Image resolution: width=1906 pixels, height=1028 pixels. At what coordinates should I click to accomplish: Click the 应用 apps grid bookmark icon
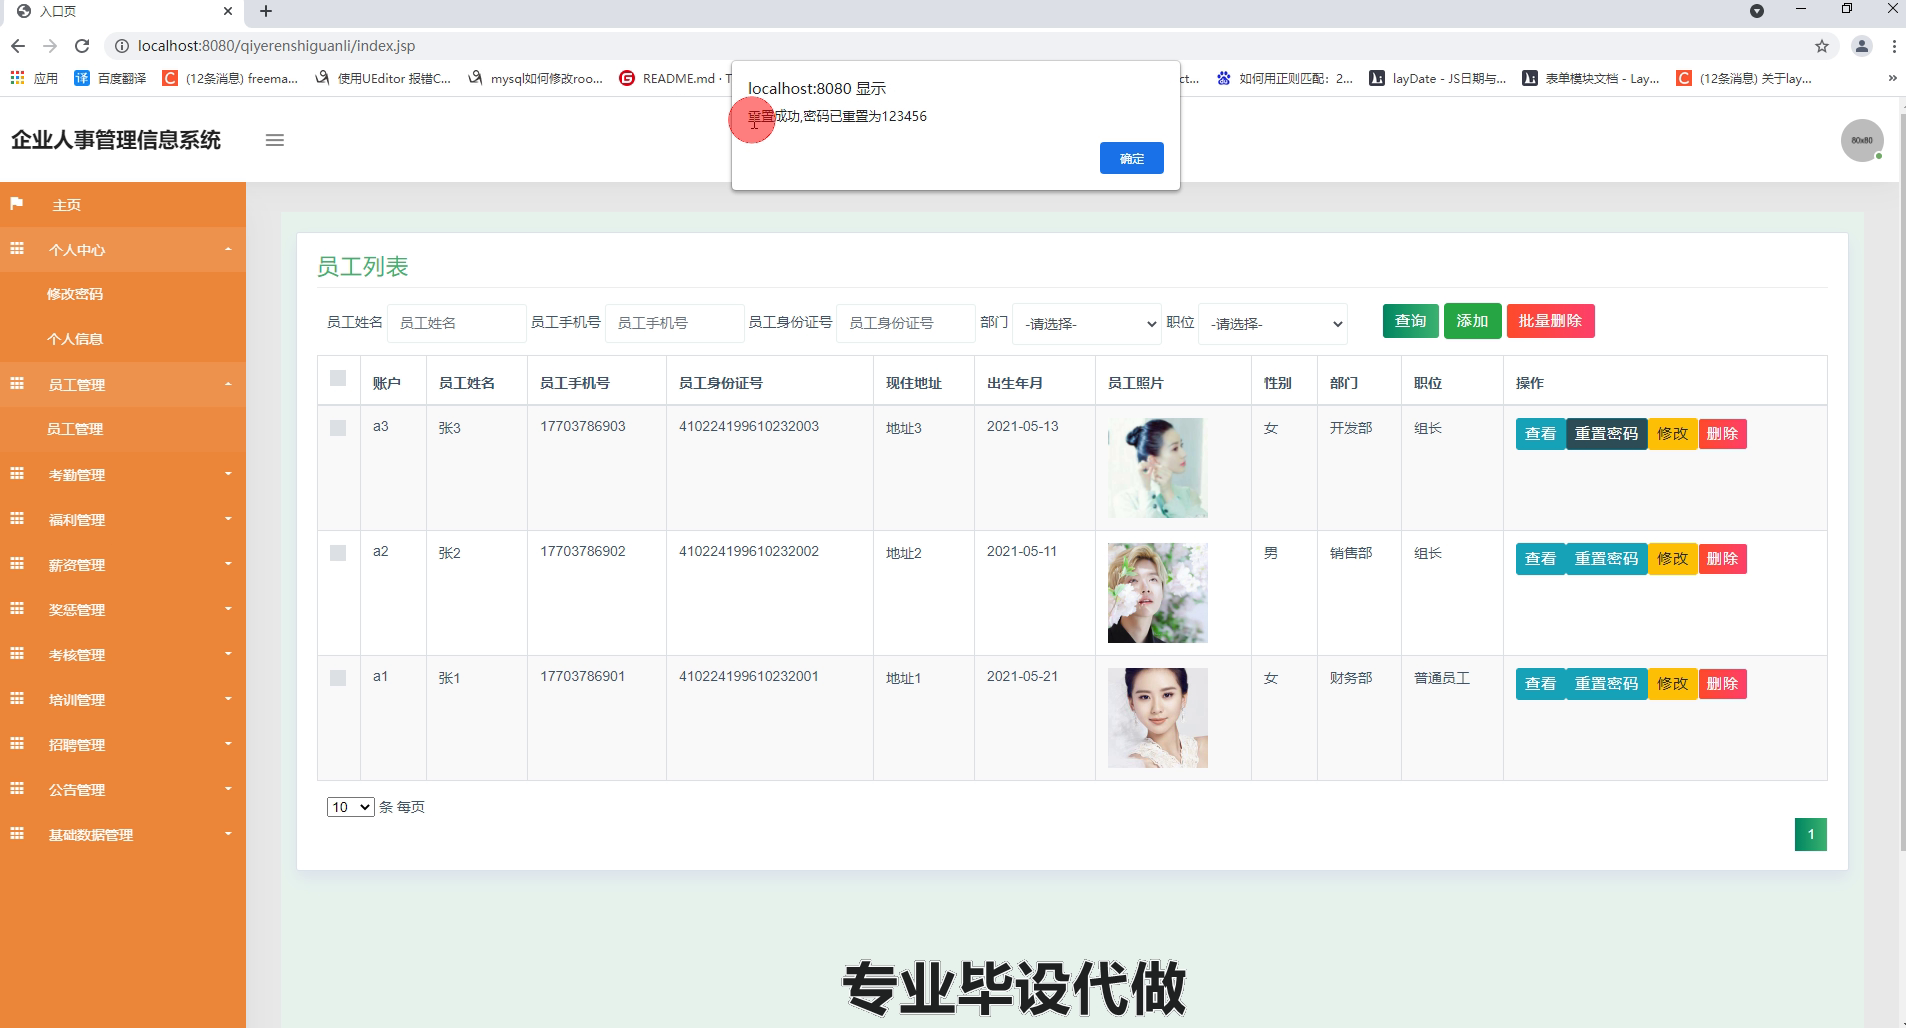point(17,78)
